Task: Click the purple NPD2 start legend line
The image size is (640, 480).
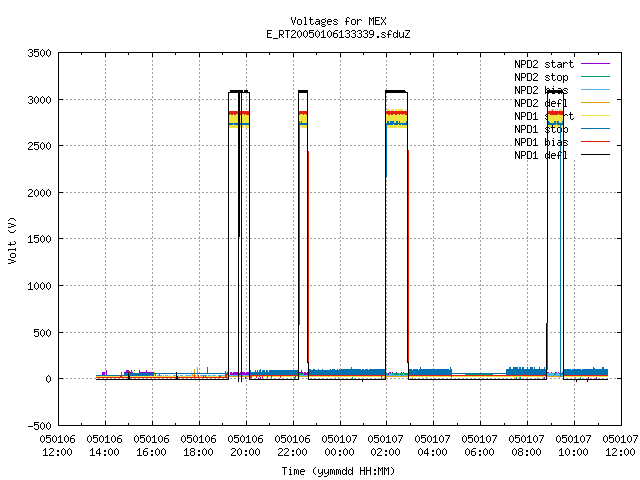Action: click(596, 64)
